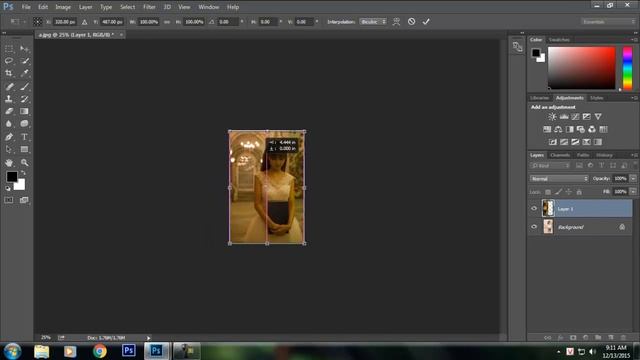
Task: Select the Pen tool
Action: [x=9, y=137]
